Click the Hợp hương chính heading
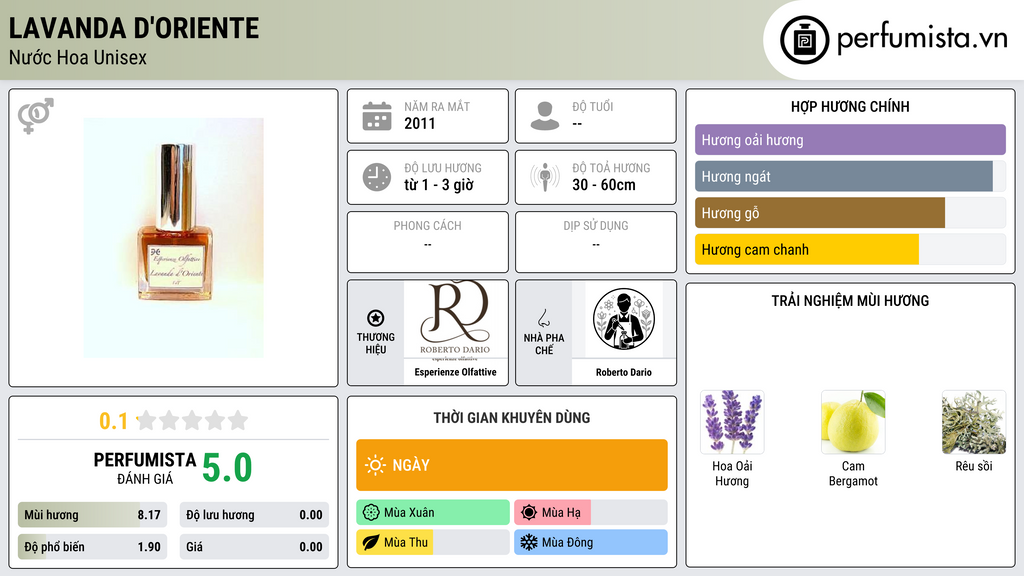The height and width of the screenshot is (576, 1024). [850, 106]
